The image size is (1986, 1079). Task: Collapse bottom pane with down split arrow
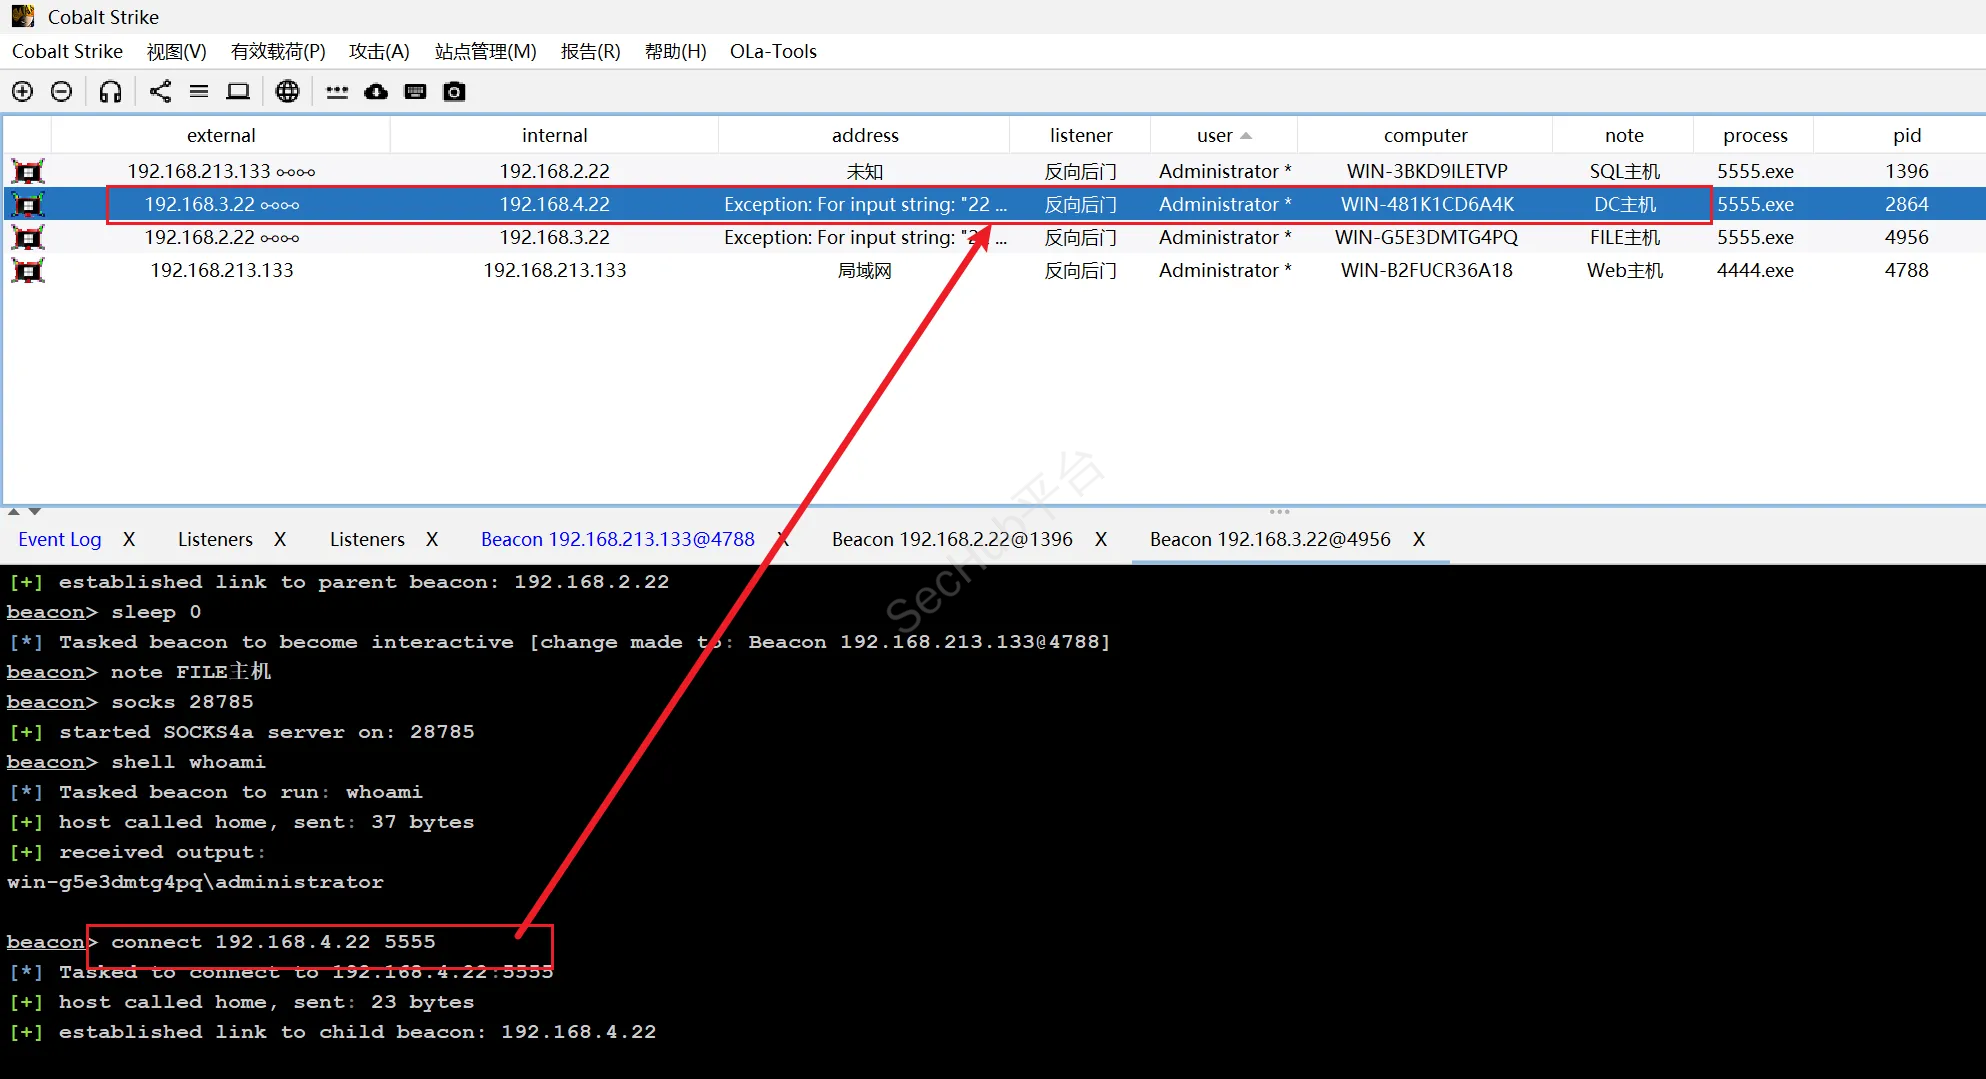pyautogui.click(x=35, y=511)
